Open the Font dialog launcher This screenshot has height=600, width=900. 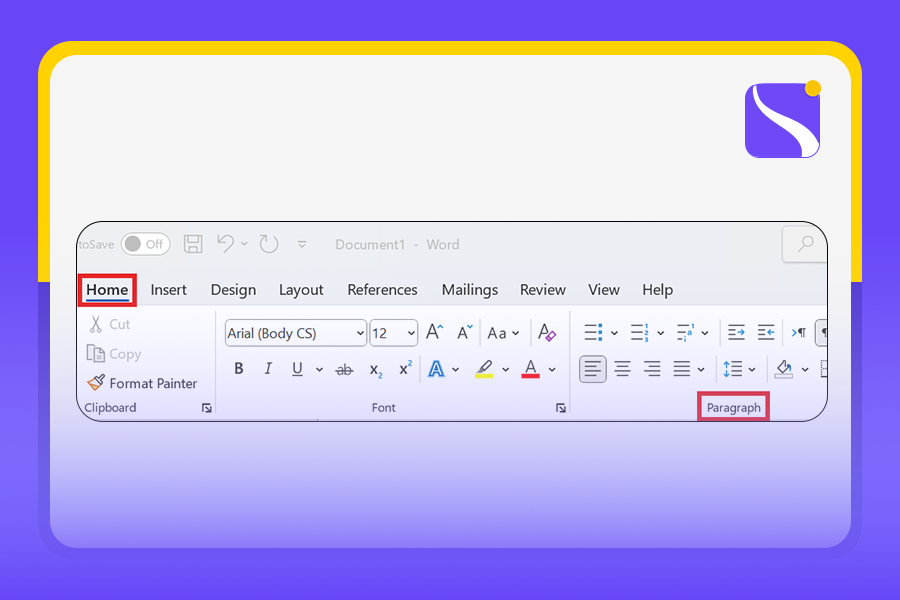561,408
